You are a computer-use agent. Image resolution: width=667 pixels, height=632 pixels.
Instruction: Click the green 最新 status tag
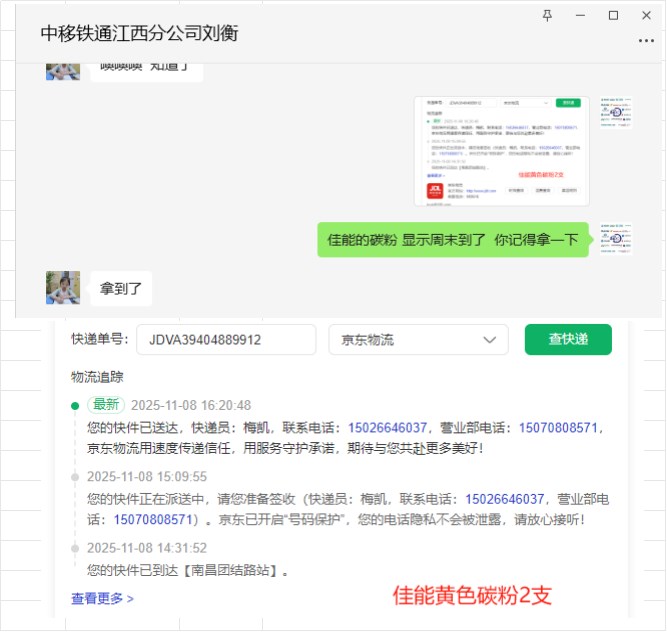(x=106, y=405)
